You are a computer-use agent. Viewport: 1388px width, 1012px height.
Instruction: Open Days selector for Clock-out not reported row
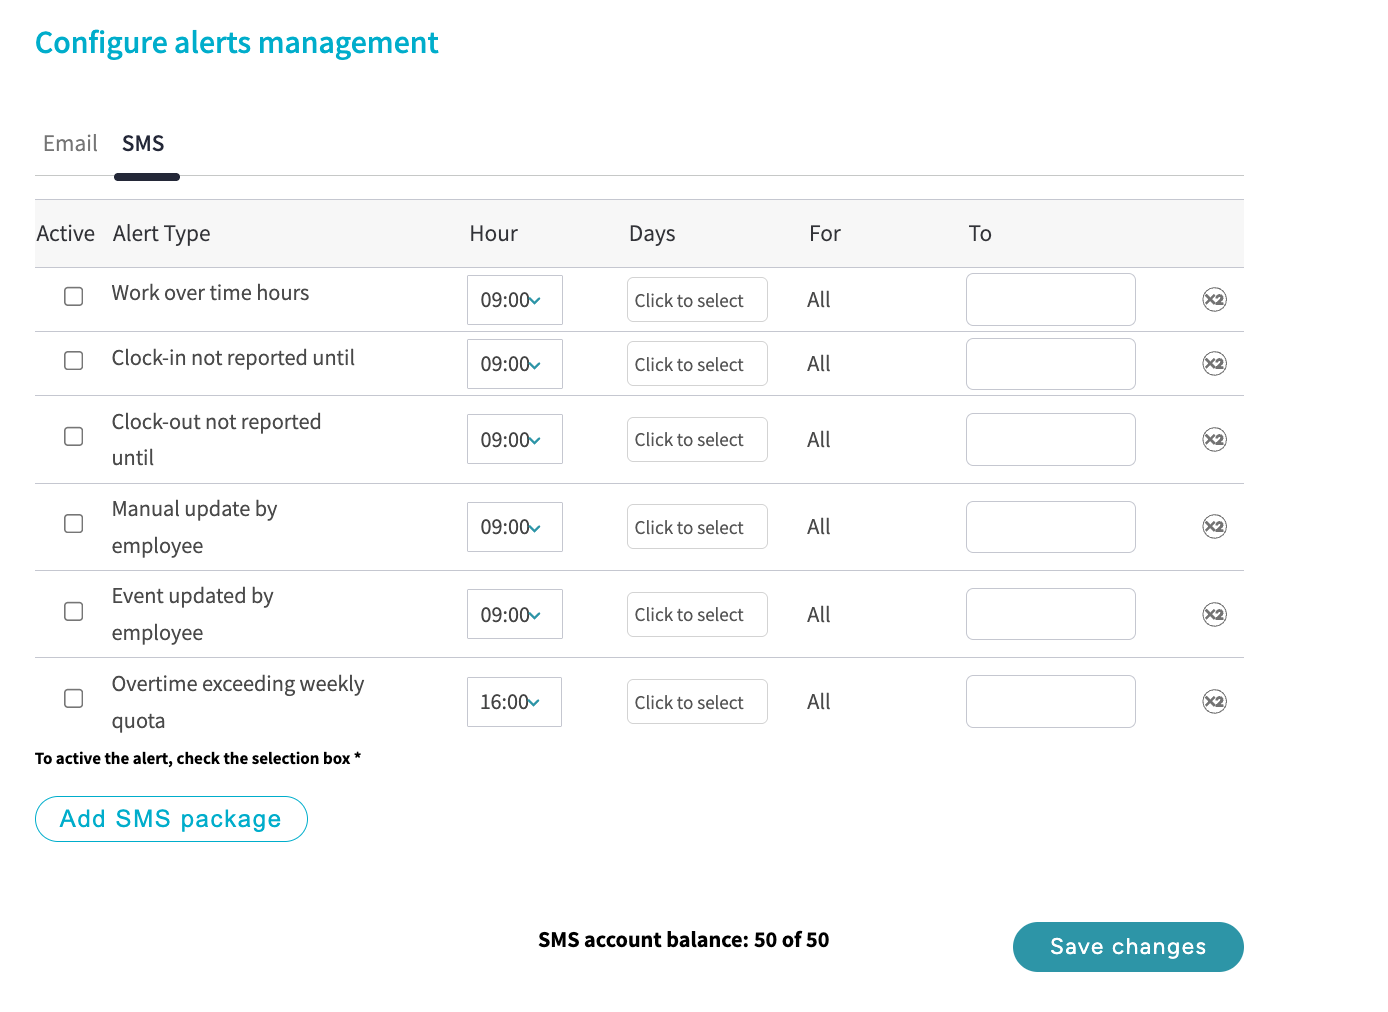(x=697, y=440)
